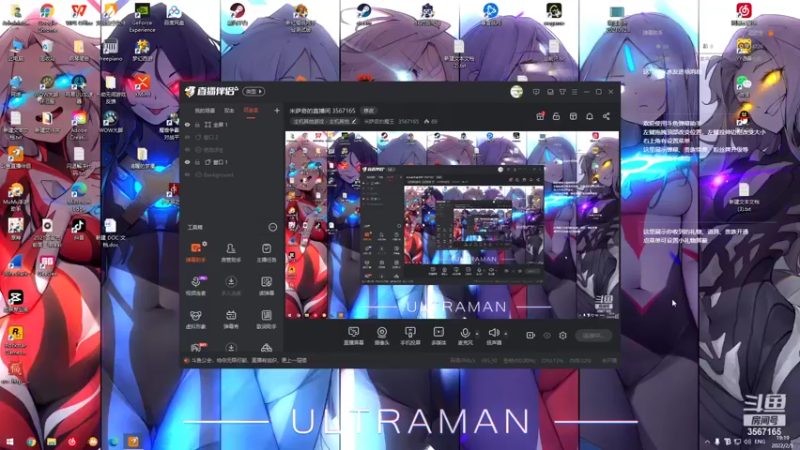
Task: Select the orange highlighted scene tab
Action: 251,111
